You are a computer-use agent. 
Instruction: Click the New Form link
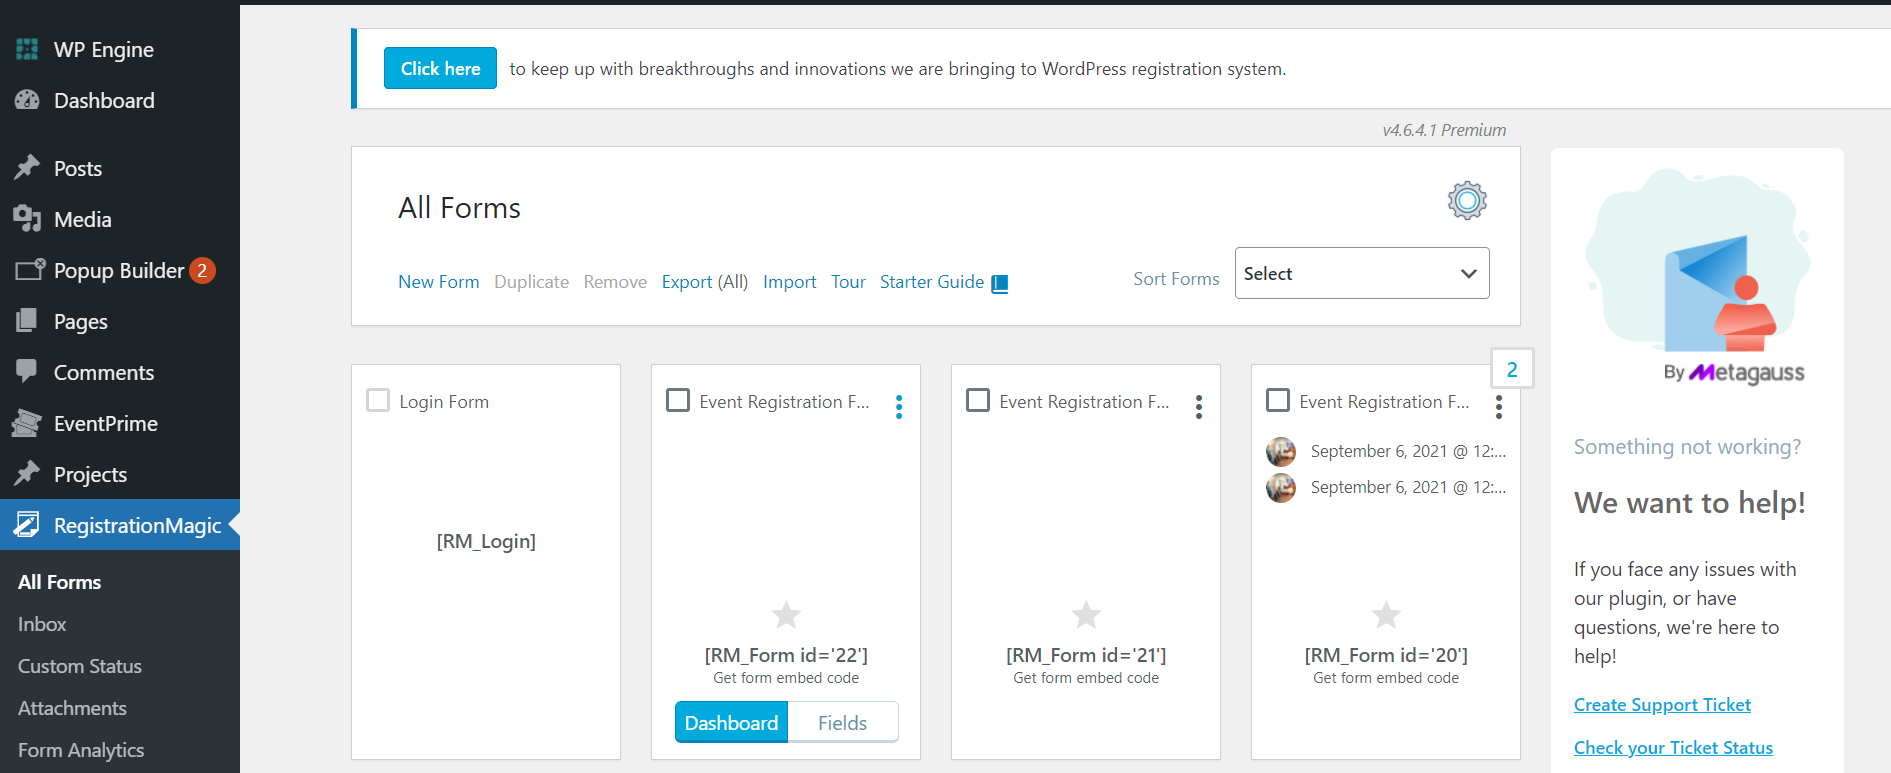tap(438, 282)
